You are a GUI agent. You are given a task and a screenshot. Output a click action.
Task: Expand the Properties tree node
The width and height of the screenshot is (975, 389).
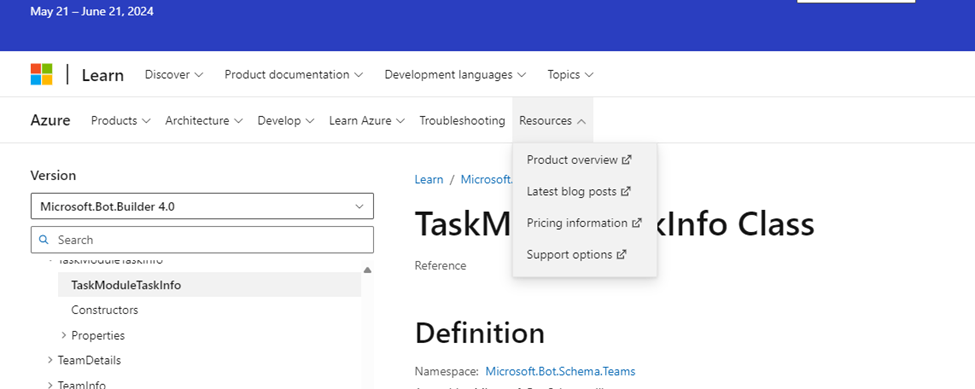click(64, 335)
